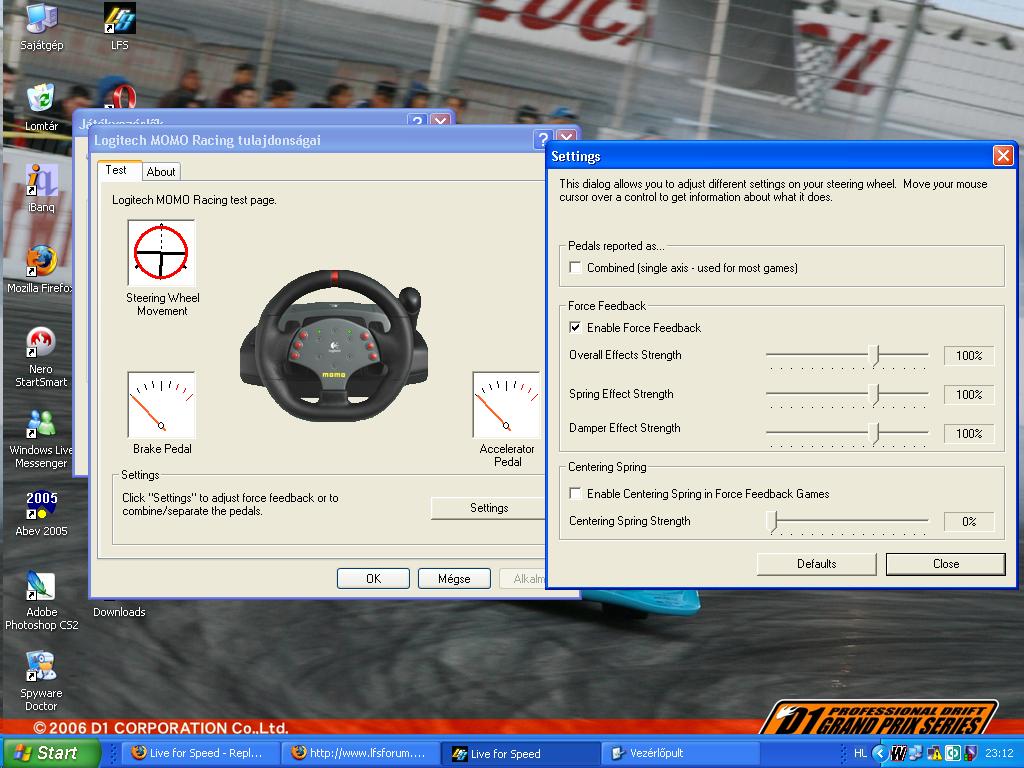Click the Centering Spring Strength slider thumb
This screenshot has width=1024, height=768.
point(774,522)
